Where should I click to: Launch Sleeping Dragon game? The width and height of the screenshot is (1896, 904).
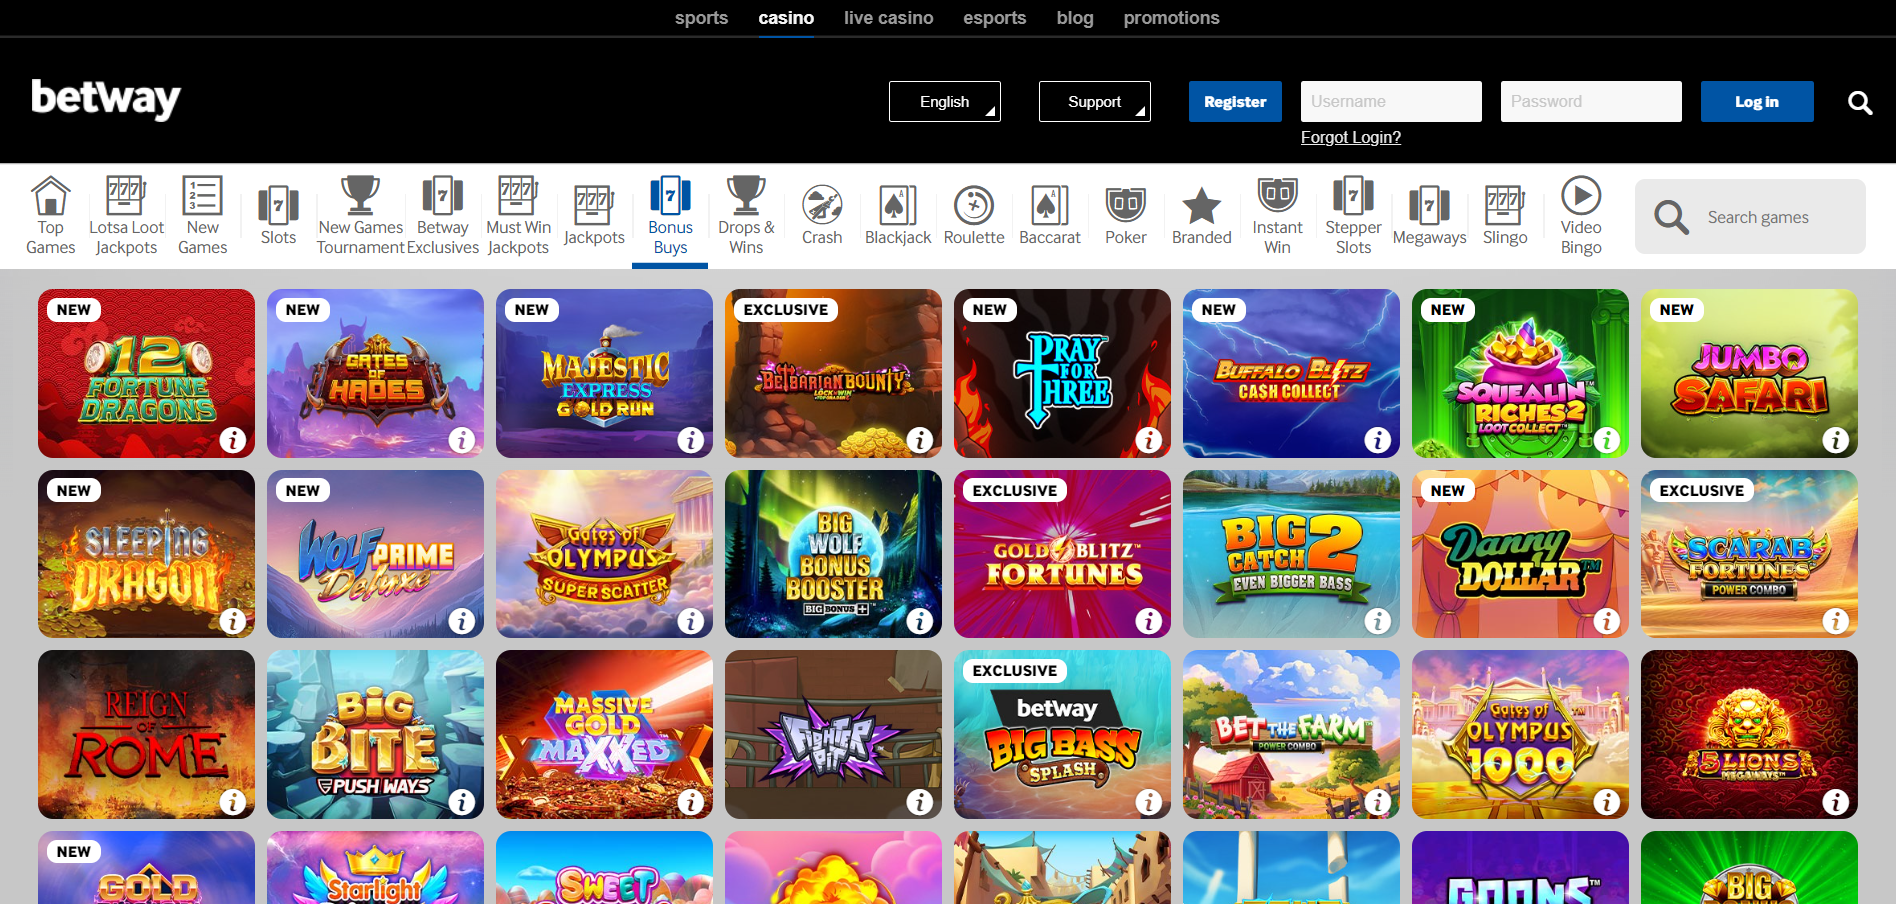146,554
